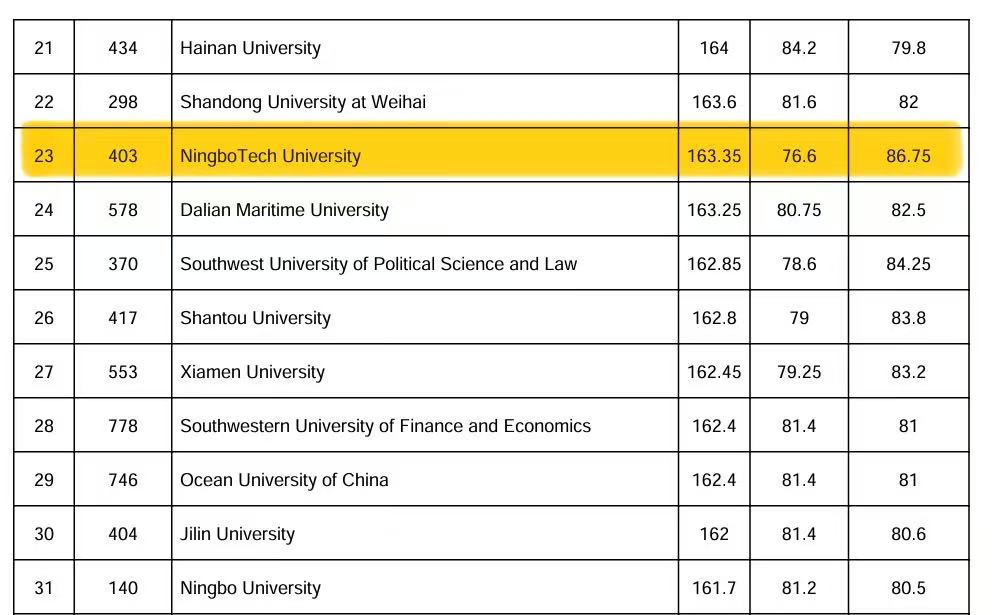The height and width of the screenshot is (615, 1008).
Task: Select the Dalian Maritime University cell
Action: [284, 210]
